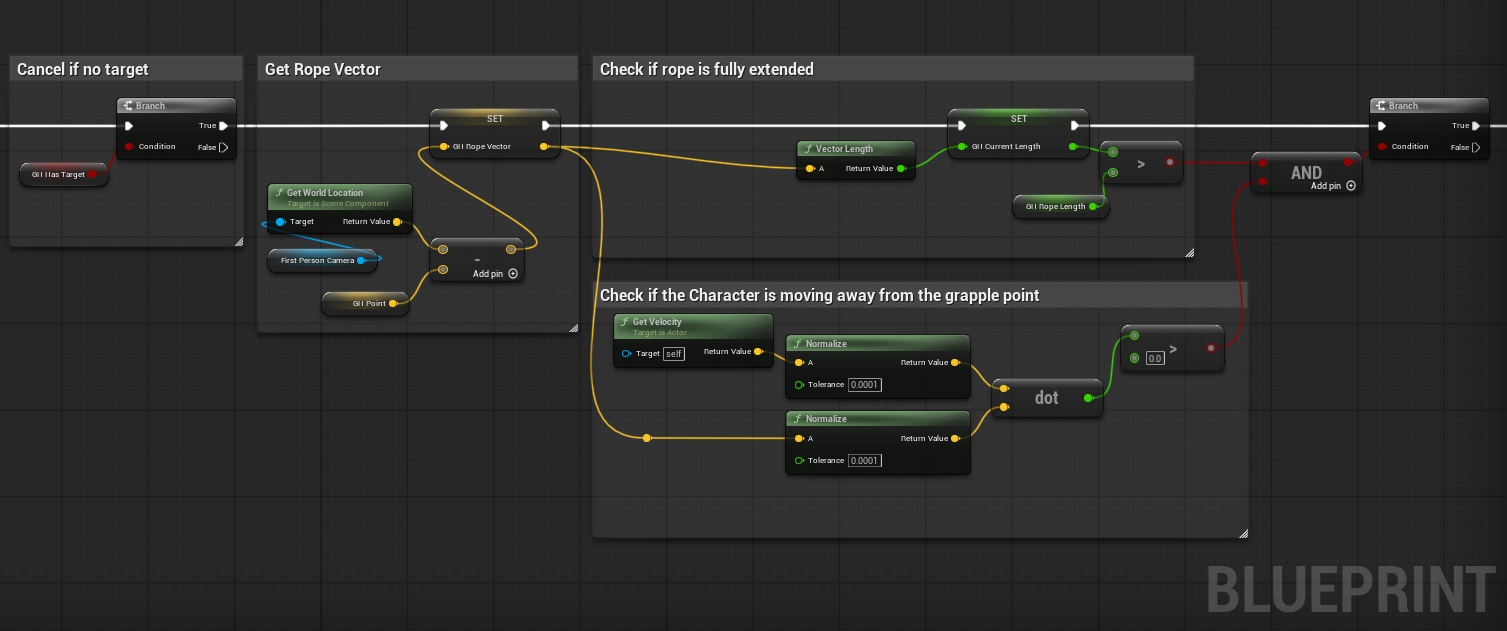This screenshot has width=1507, height=631.
Task: Click the Condition pin on the leftmost Branch node
Action: (129, 147)
